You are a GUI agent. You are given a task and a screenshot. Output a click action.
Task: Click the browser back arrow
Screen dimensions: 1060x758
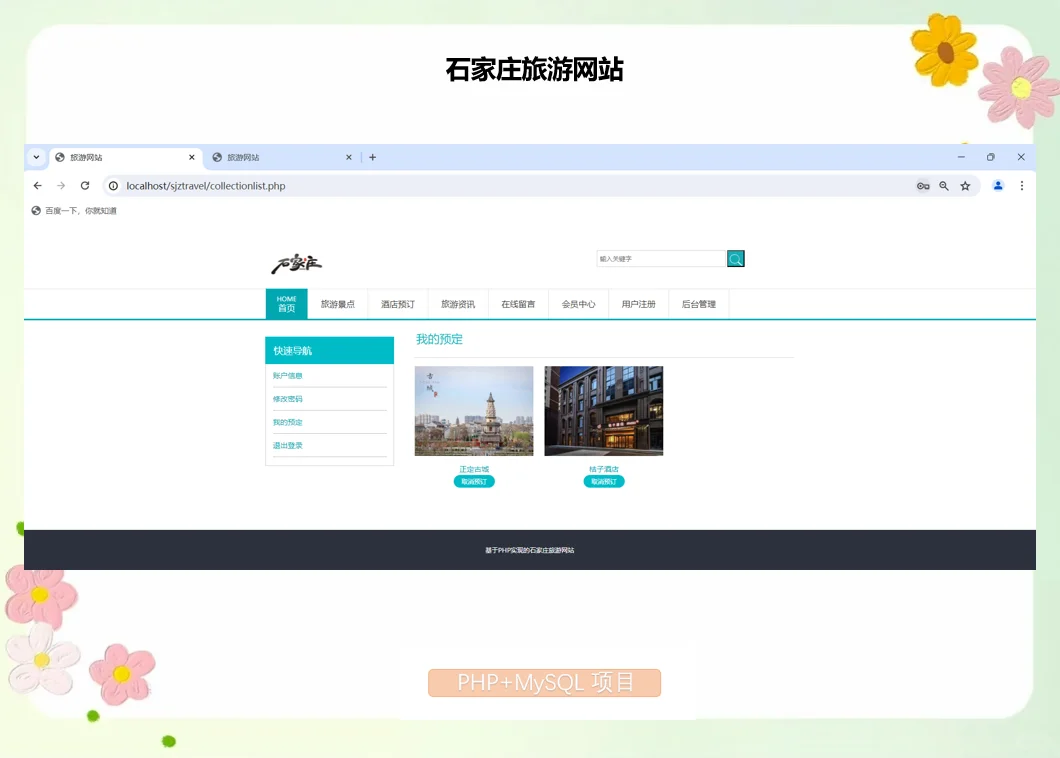[37, 185]
